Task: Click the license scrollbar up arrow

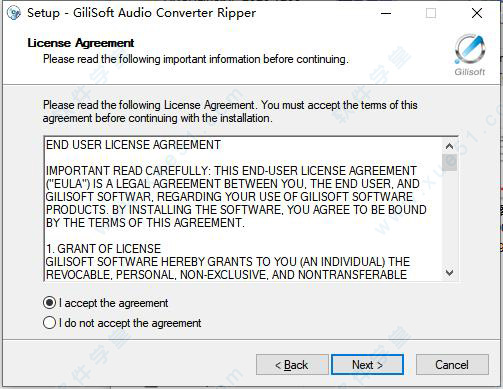Action: 449,146
